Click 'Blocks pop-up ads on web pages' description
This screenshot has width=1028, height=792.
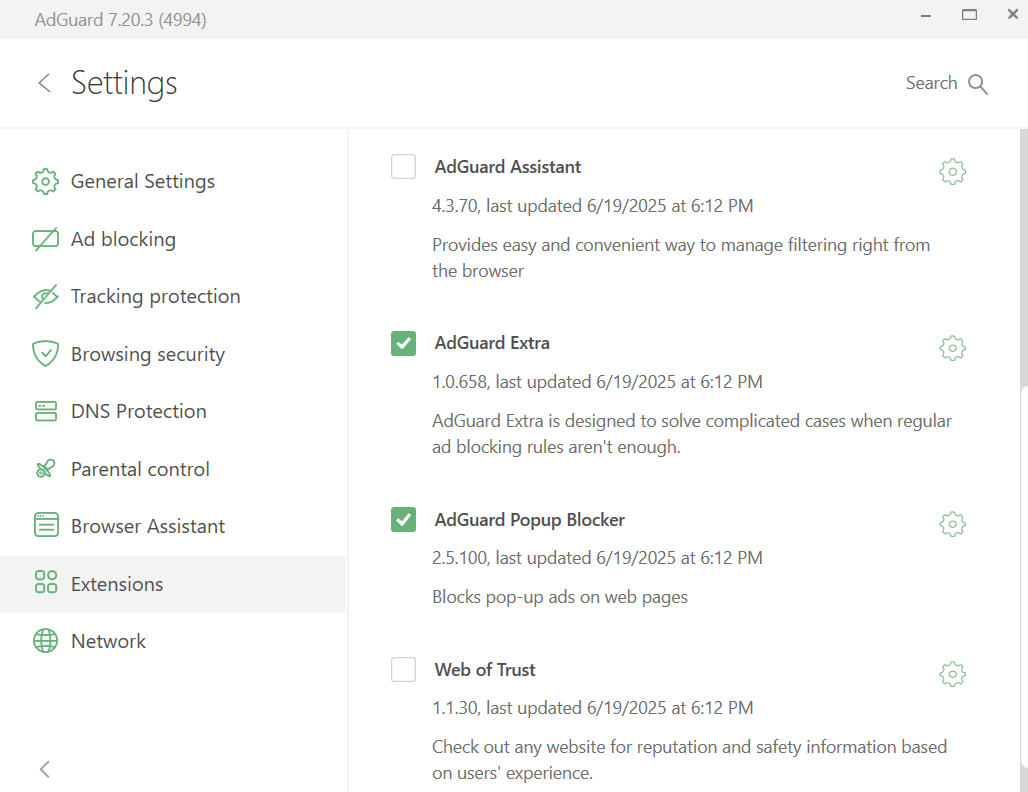[560, 597]
